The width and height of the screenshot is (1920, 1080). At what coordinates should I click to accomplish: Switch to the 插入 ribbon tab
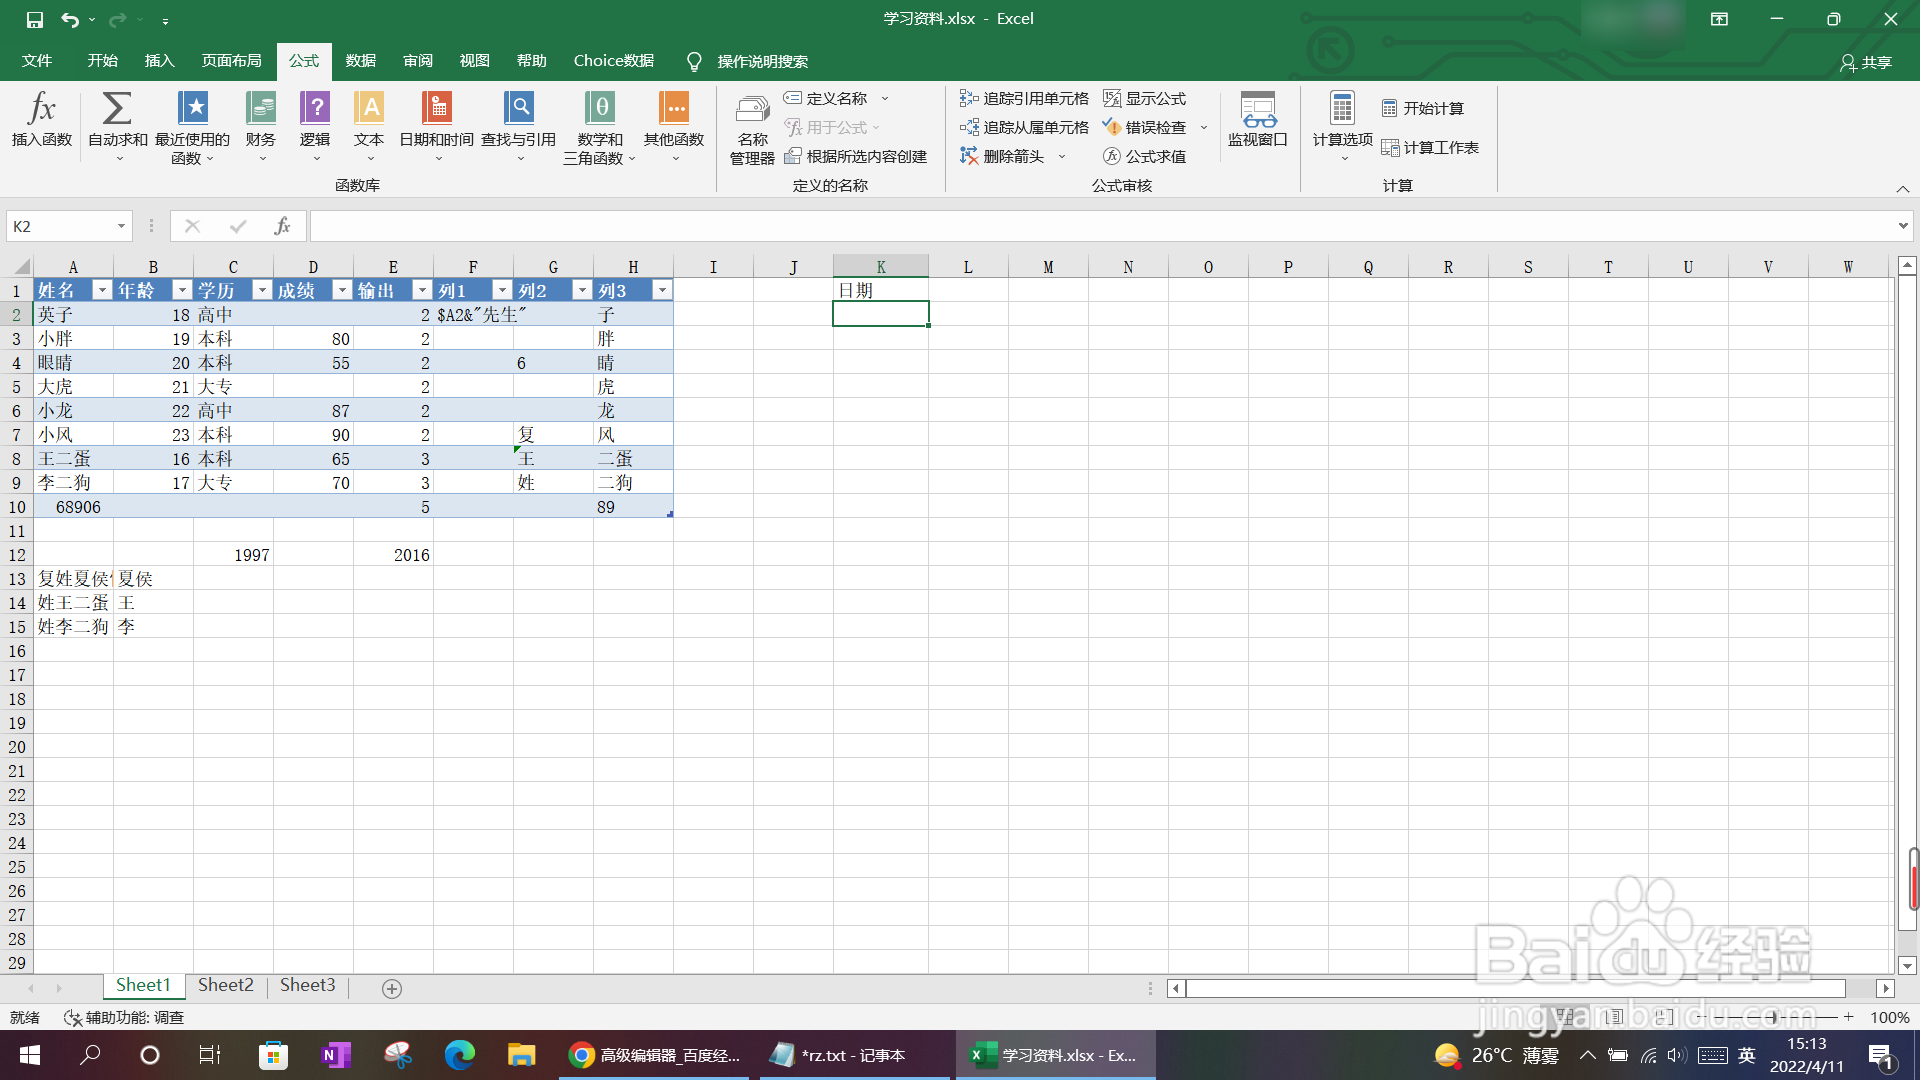point(159,61)
